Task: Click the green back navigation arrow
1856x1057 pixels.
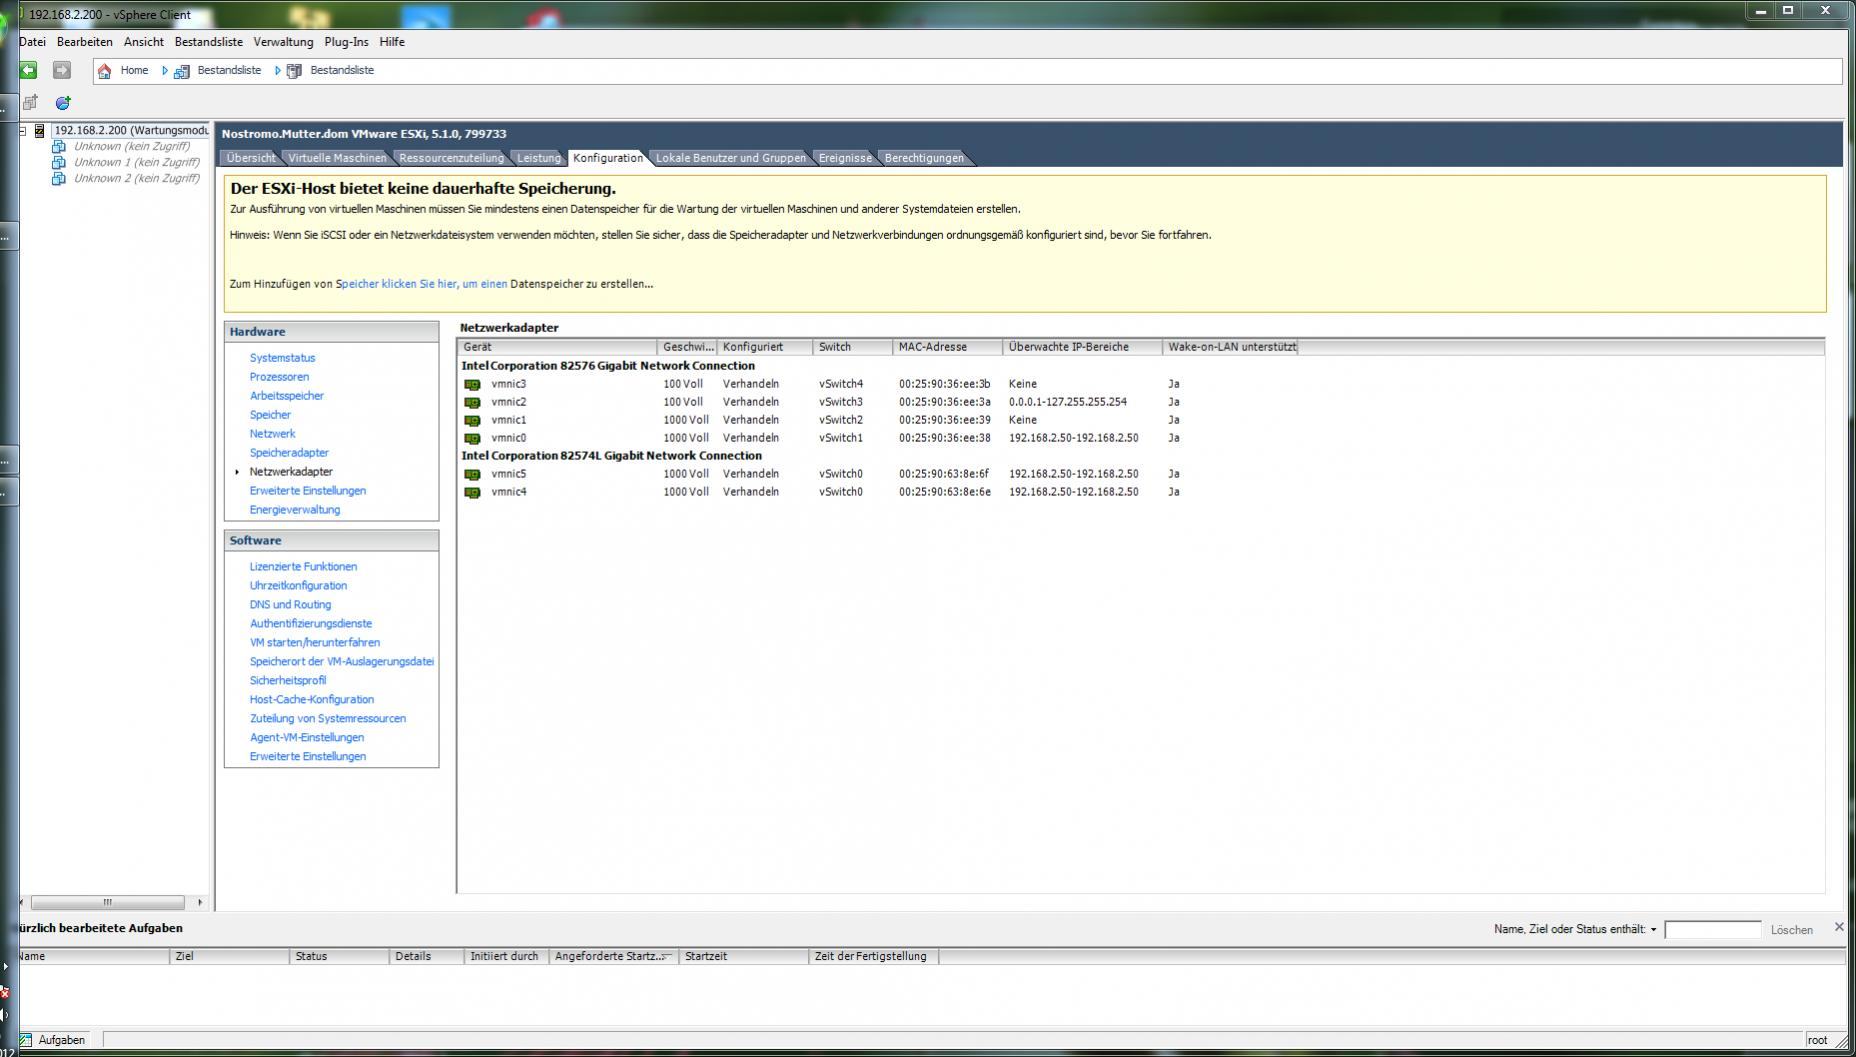Action: coord(28,70)
